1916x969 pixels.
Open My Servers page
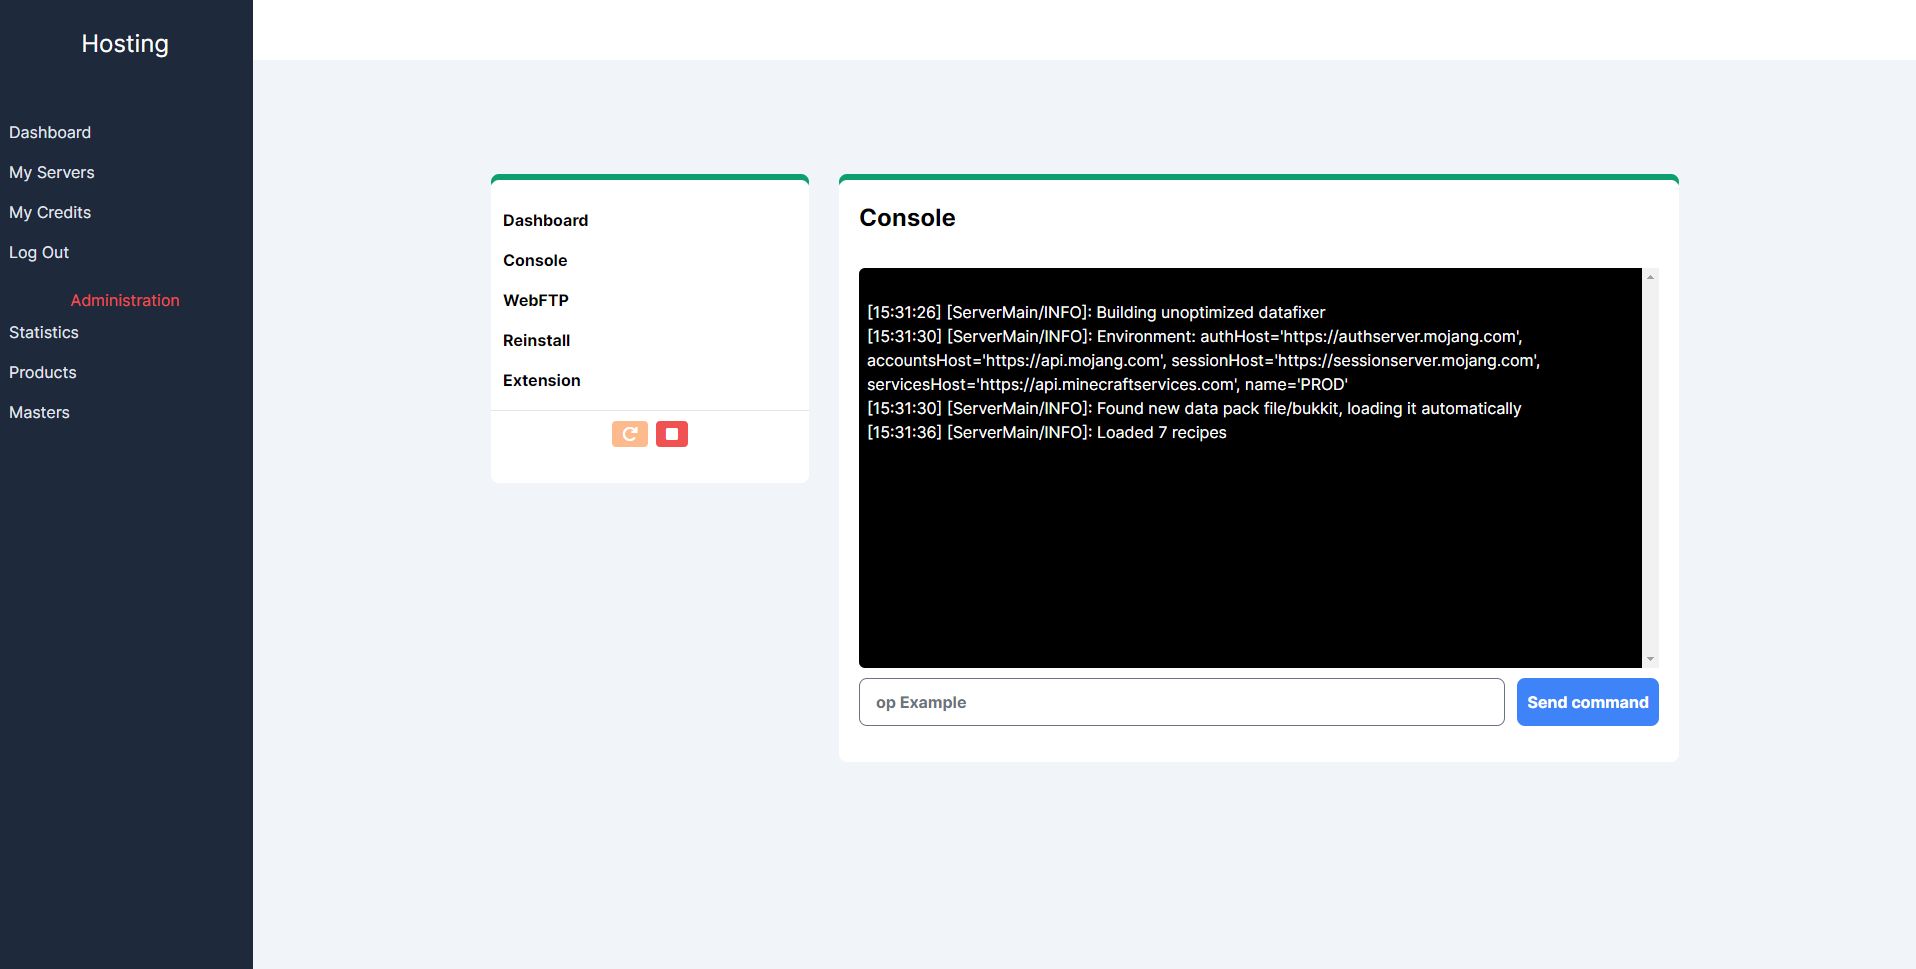point(52,172)
